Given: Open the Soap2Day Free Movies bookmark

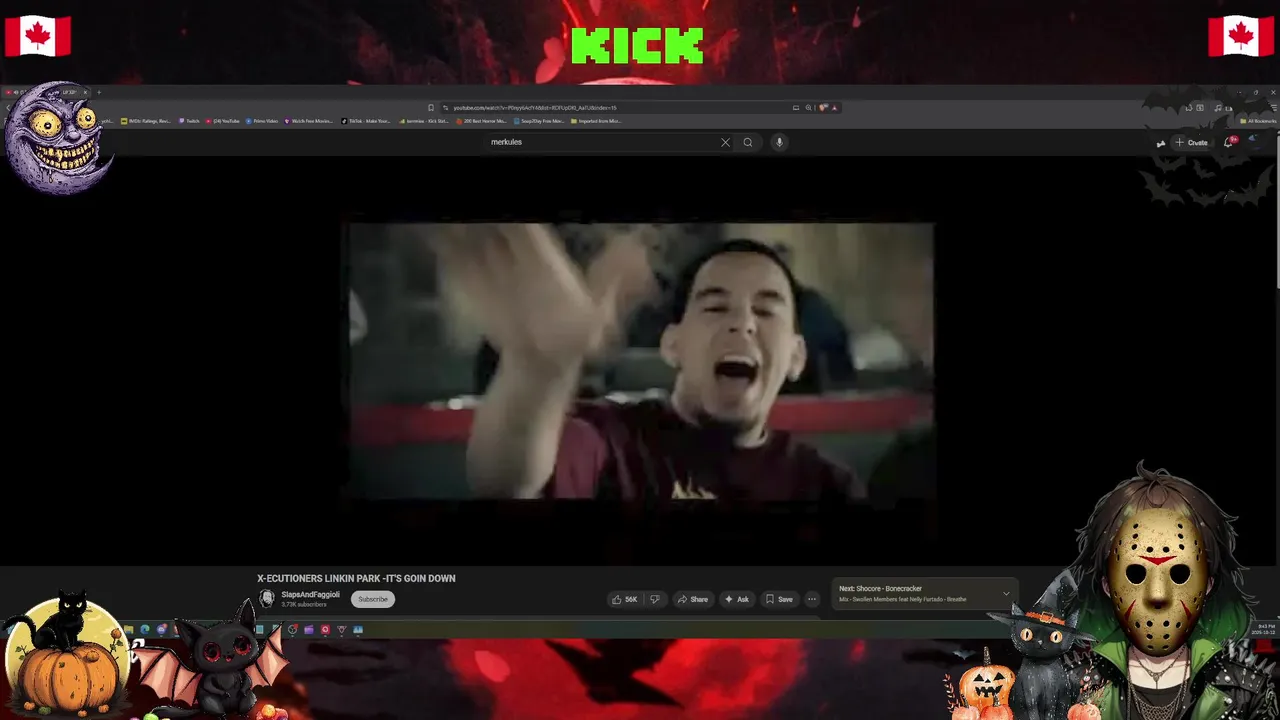Looking at the screenshot, I should click(x=538, y=121).
